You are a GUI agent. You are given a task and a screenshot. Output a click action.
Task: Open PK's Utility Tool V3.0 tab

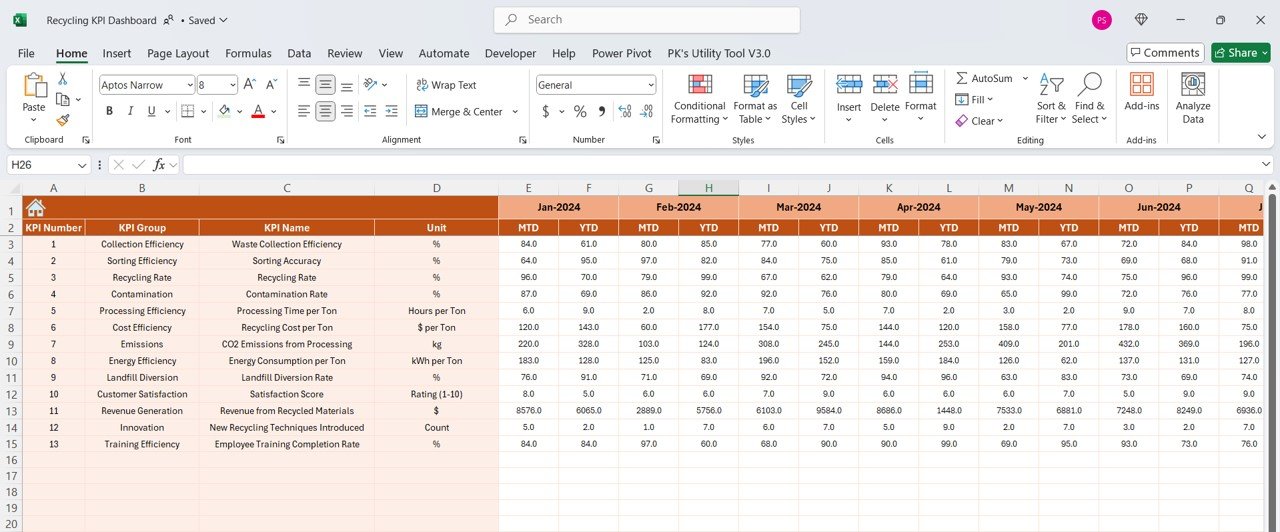point(717,54)
